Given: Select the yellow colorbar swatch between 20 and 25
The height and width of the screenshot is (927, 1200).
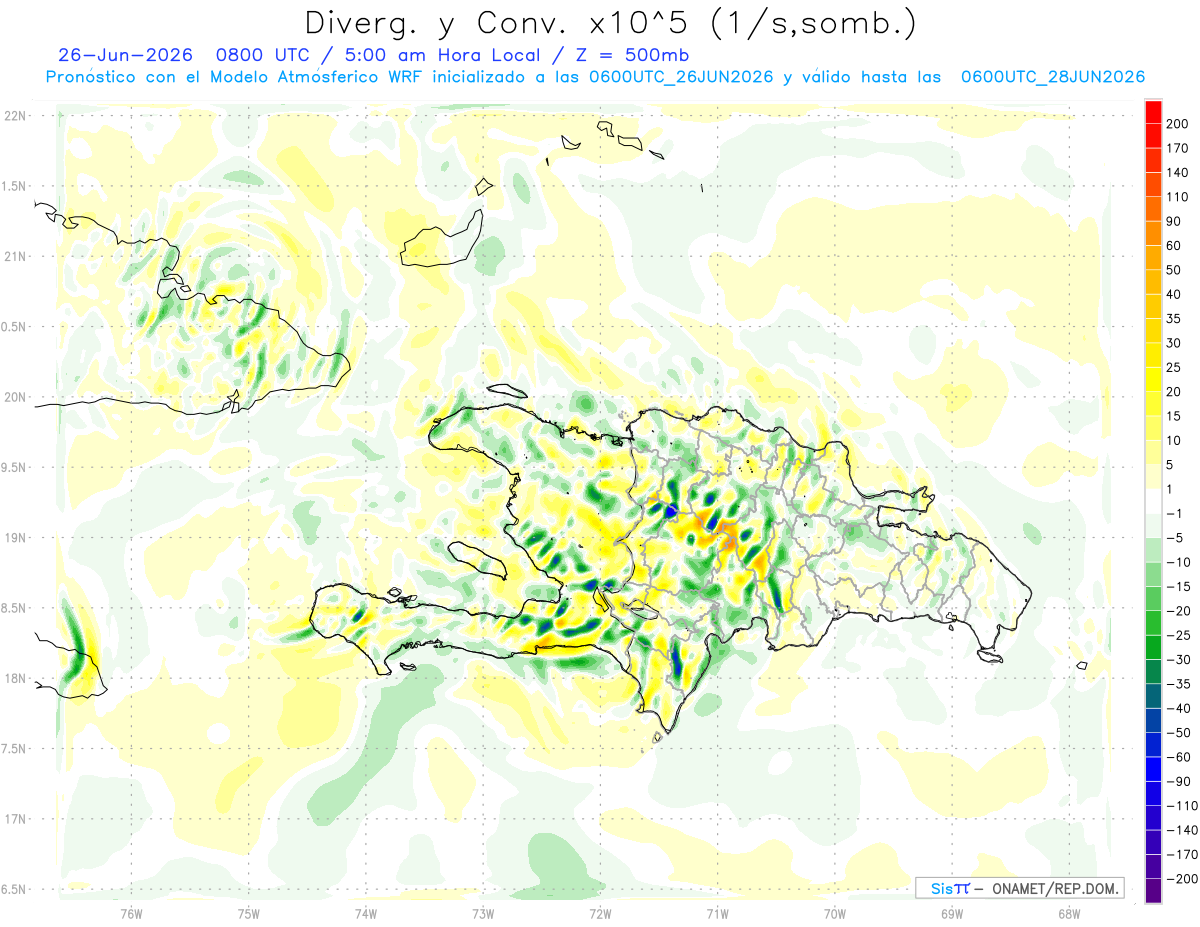Looking at the screenshot, I should coord(1153,380).
